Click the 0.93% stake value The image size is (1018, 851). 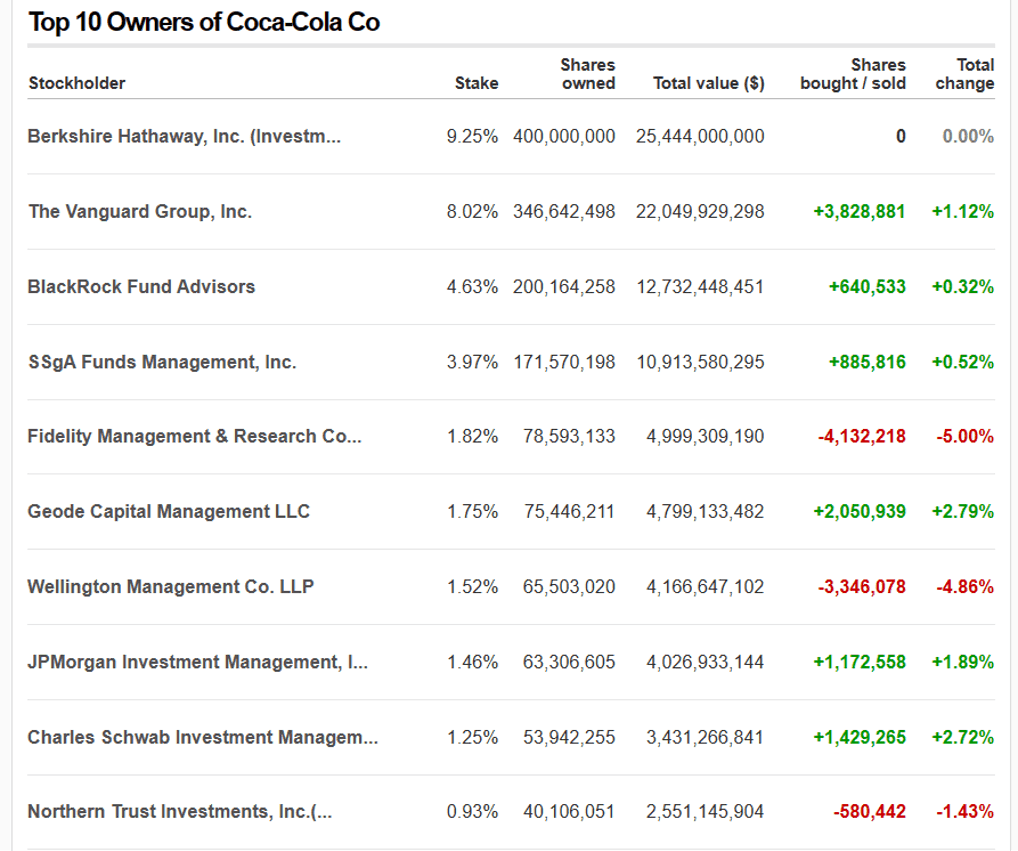tap(472, 811)
